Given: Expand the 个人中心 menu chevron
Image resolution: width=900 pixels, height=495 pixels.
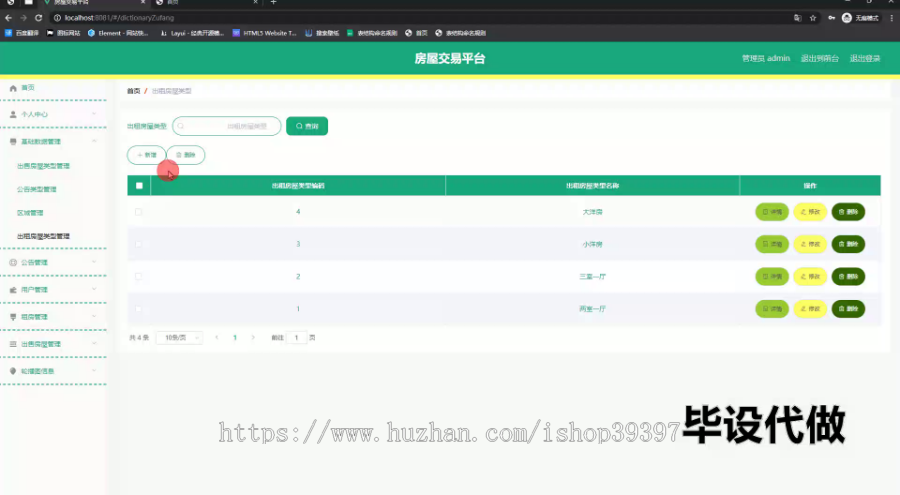Looking at the screenshot, I should tap(94, 114).
